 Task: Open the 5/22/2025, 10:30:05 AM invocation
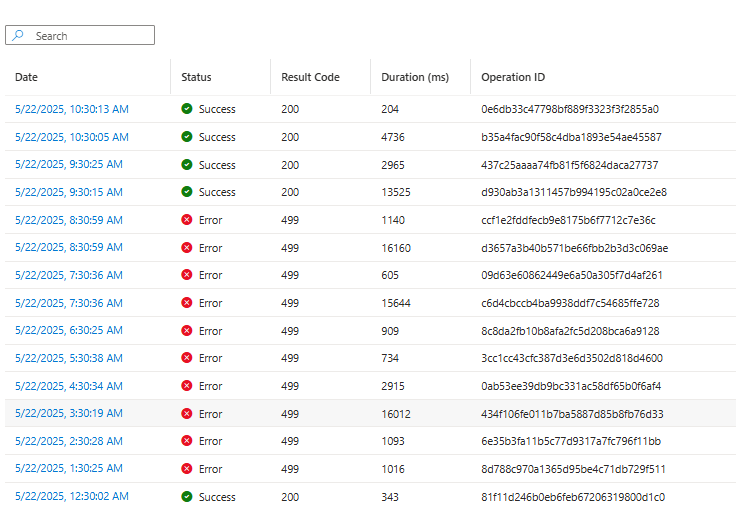72,137
